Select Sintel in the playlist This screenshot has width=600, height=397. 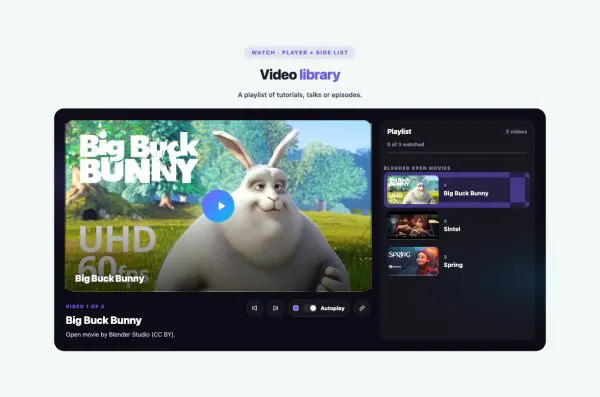point(457,226)
